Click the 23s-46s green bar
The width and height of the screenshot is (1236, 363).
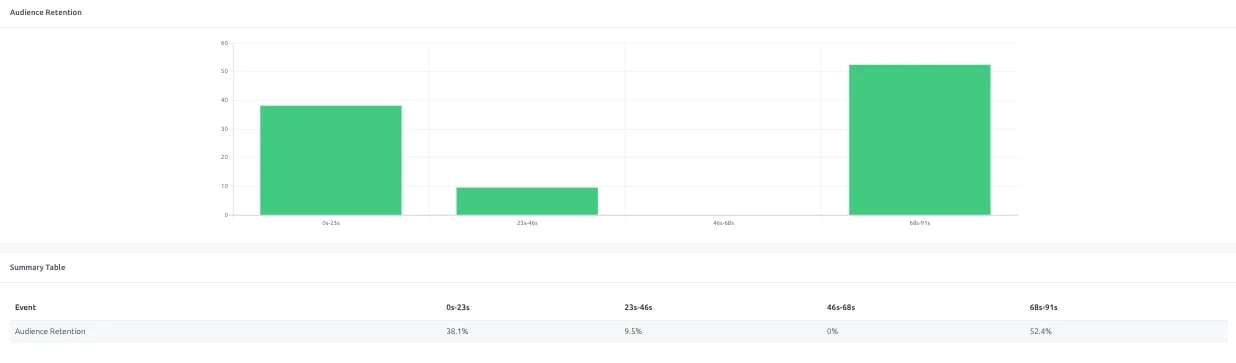point(527,201)
